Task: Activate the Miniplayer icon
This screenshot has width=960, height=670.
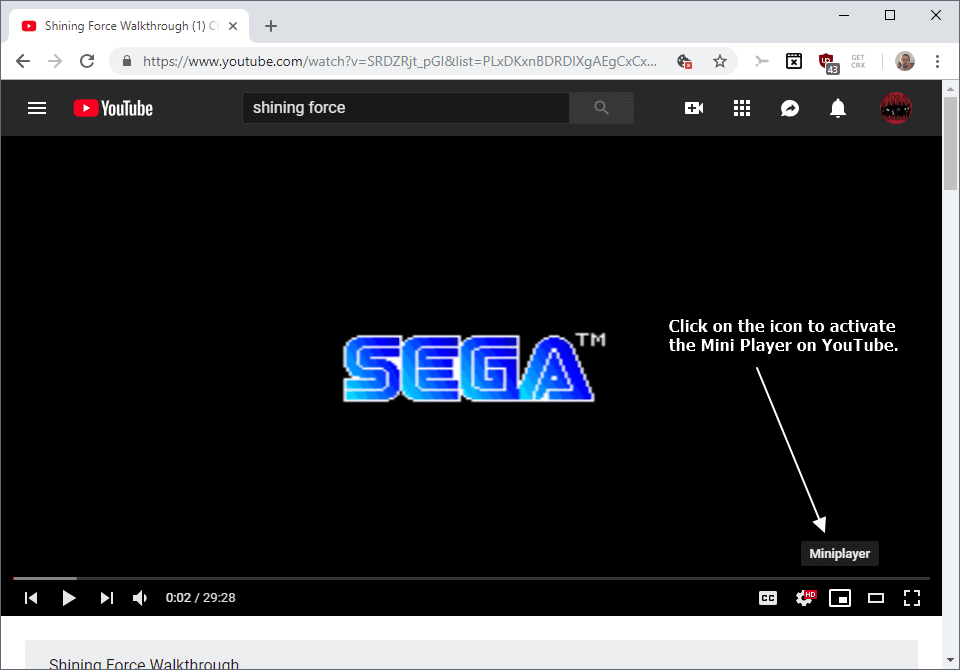Action: pyautogui.click(x=840, y=597)
